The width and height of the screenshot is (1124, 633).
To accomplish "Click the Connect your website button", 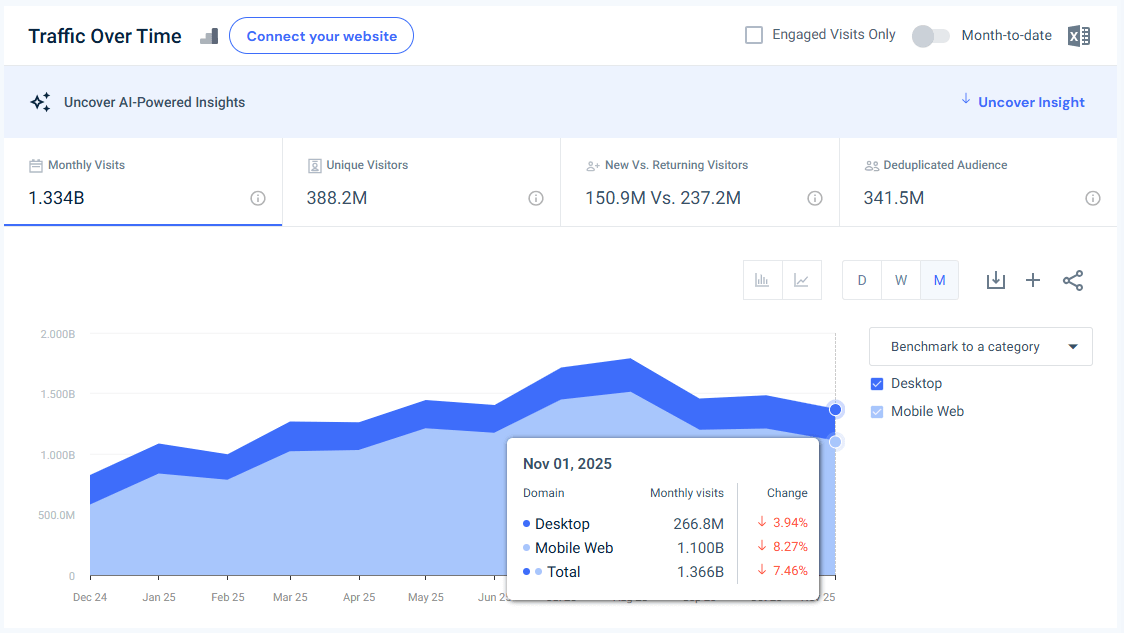I will [321, 35].
